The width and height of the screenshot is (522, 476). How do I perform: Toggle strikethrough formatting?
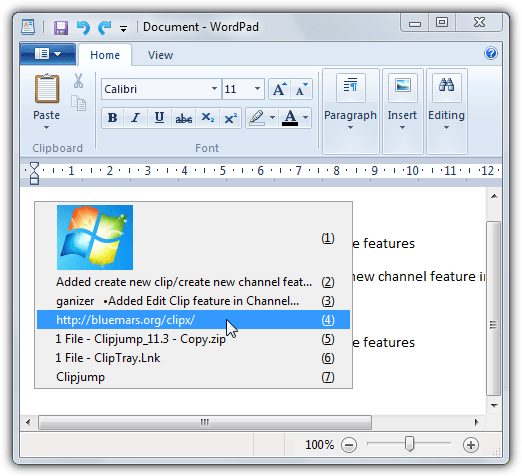pos(184,118)
